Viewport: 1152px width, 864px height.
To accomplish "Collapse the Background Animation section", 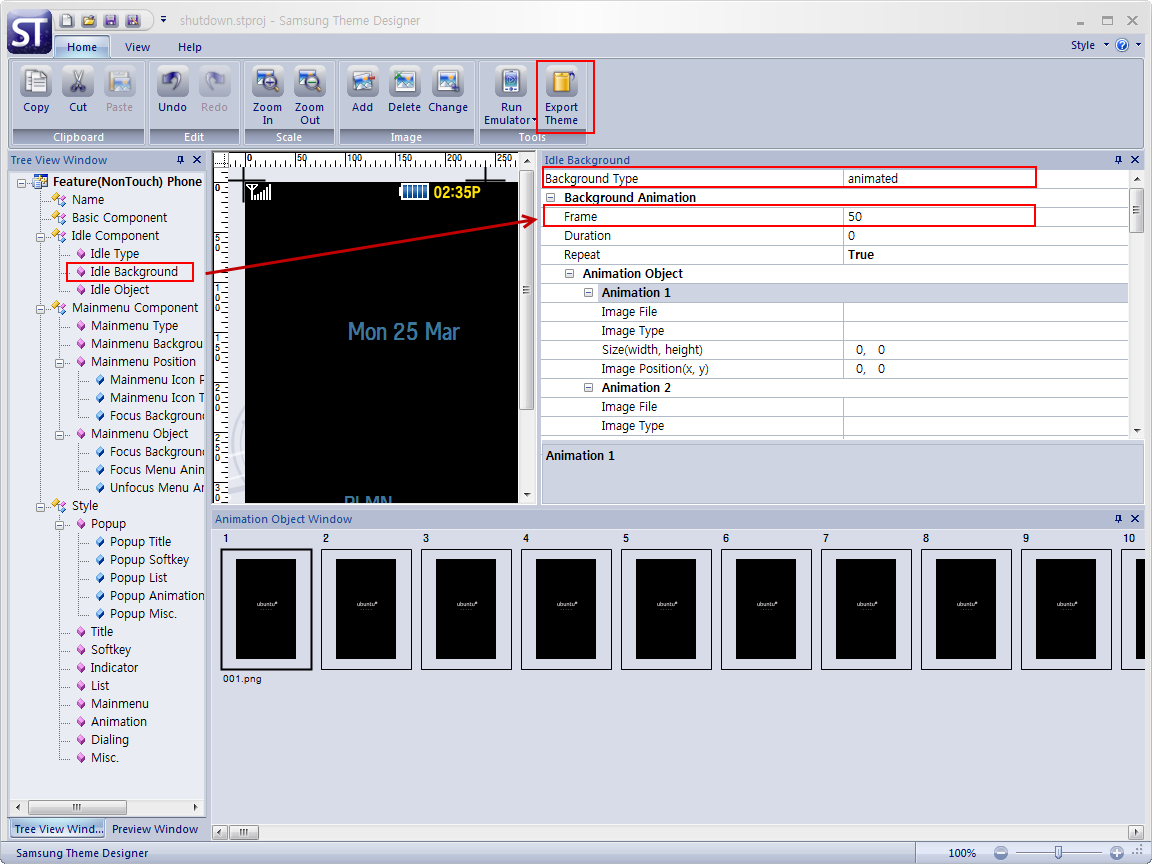I will pos(552,198).
